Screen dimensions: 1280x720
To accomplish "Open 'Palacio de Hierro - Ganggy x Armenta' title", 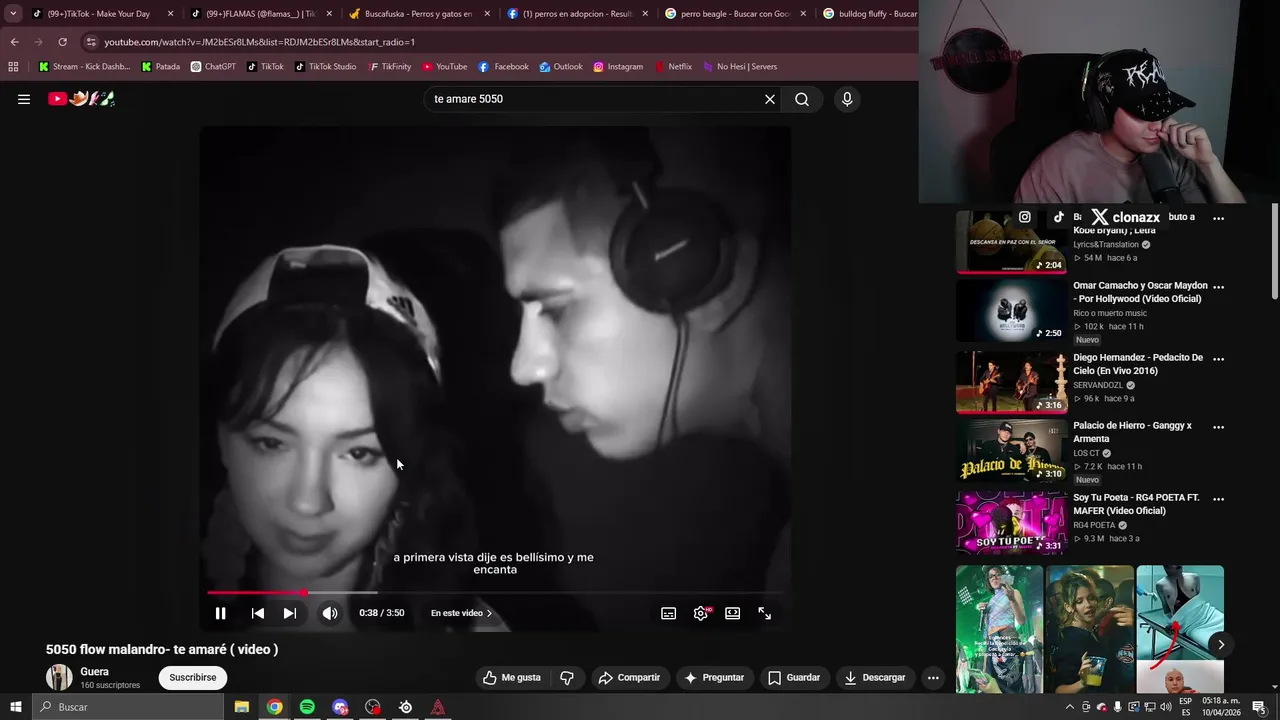I will 1132,432.
